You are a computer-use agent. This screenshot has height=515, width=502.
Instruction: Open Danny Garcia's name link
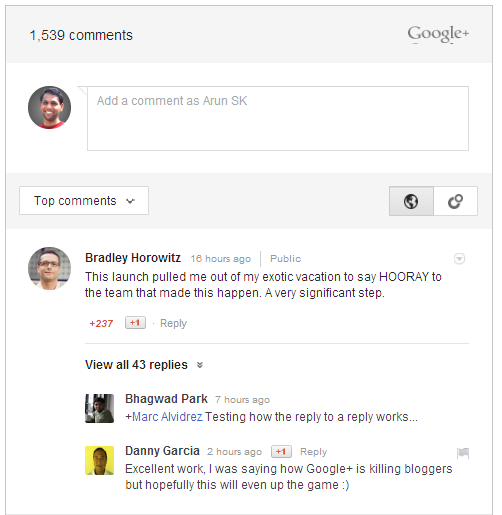coord(162,451)
